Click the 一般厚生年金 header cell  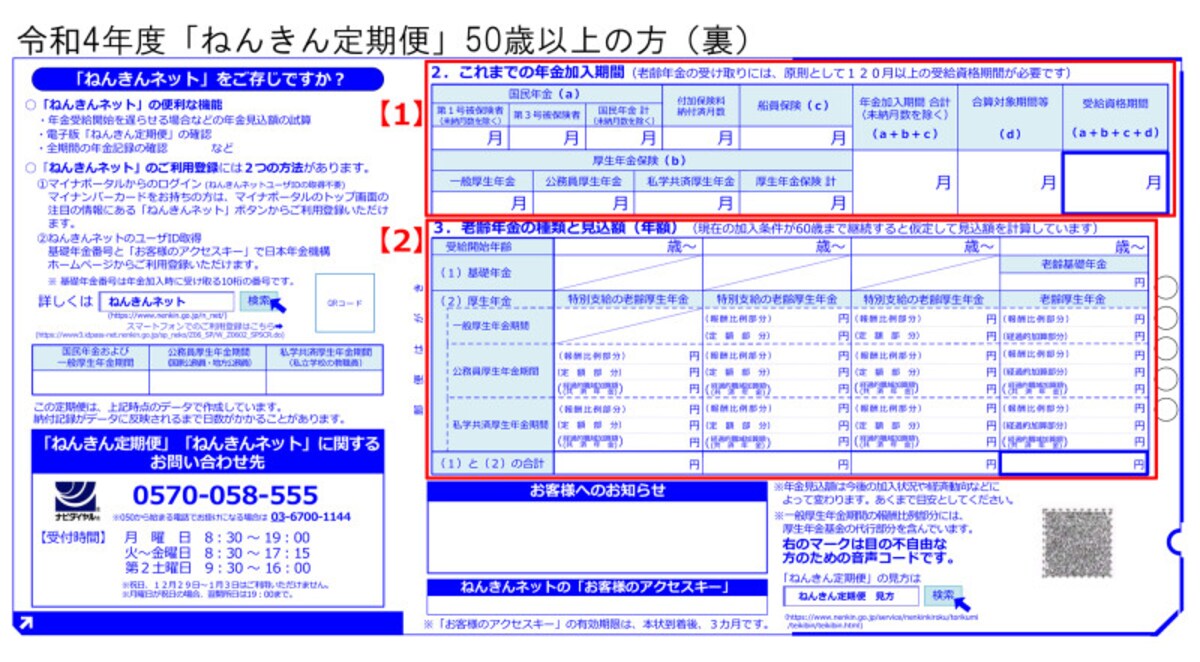[484, 181]
